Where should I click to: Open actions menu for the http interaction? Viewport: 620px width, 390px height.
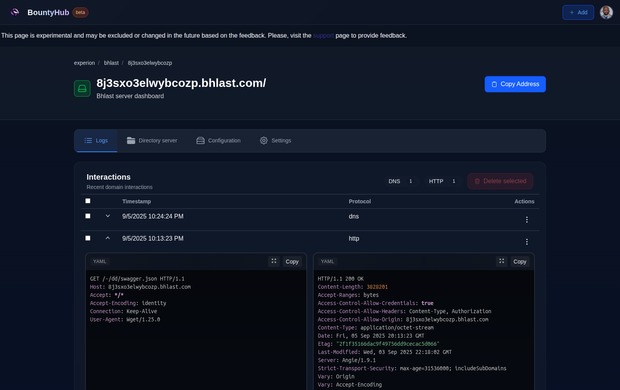coord(526,242)
